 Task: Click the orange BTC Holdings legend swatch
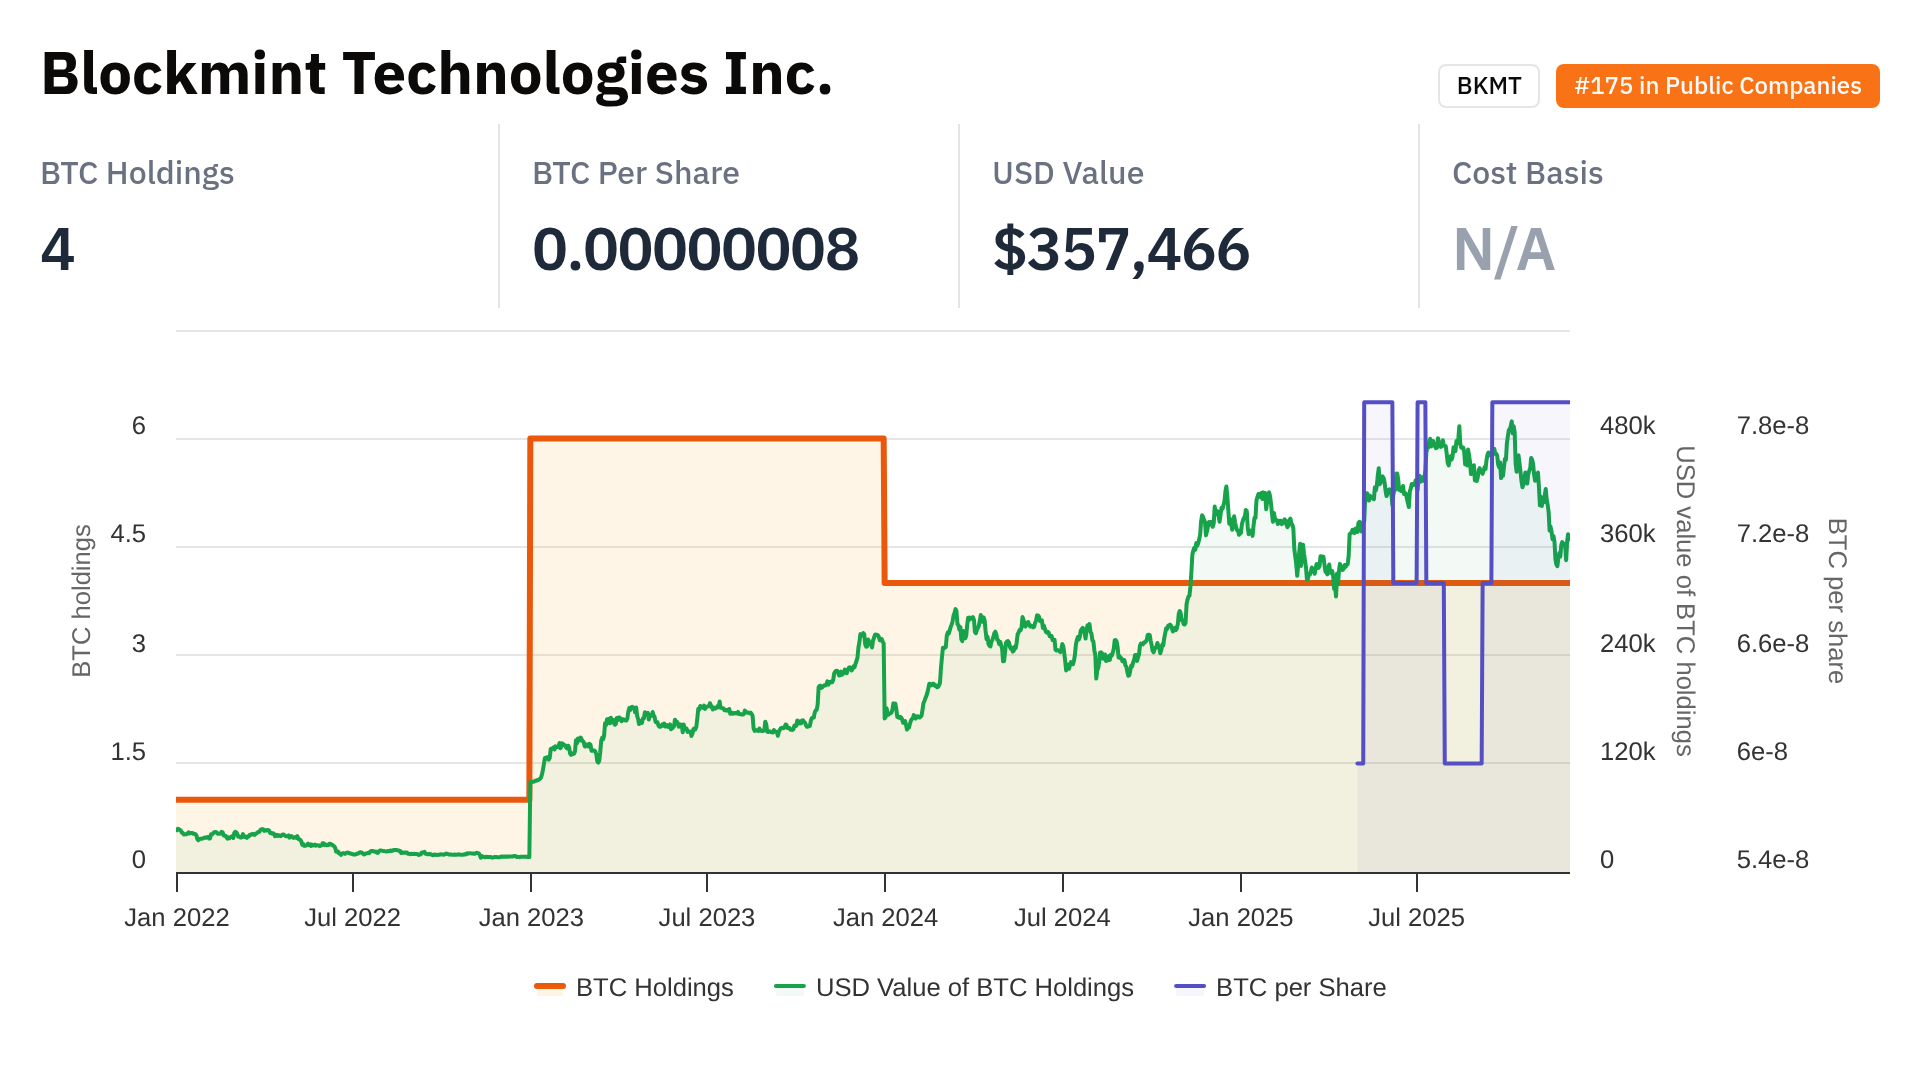550,987
